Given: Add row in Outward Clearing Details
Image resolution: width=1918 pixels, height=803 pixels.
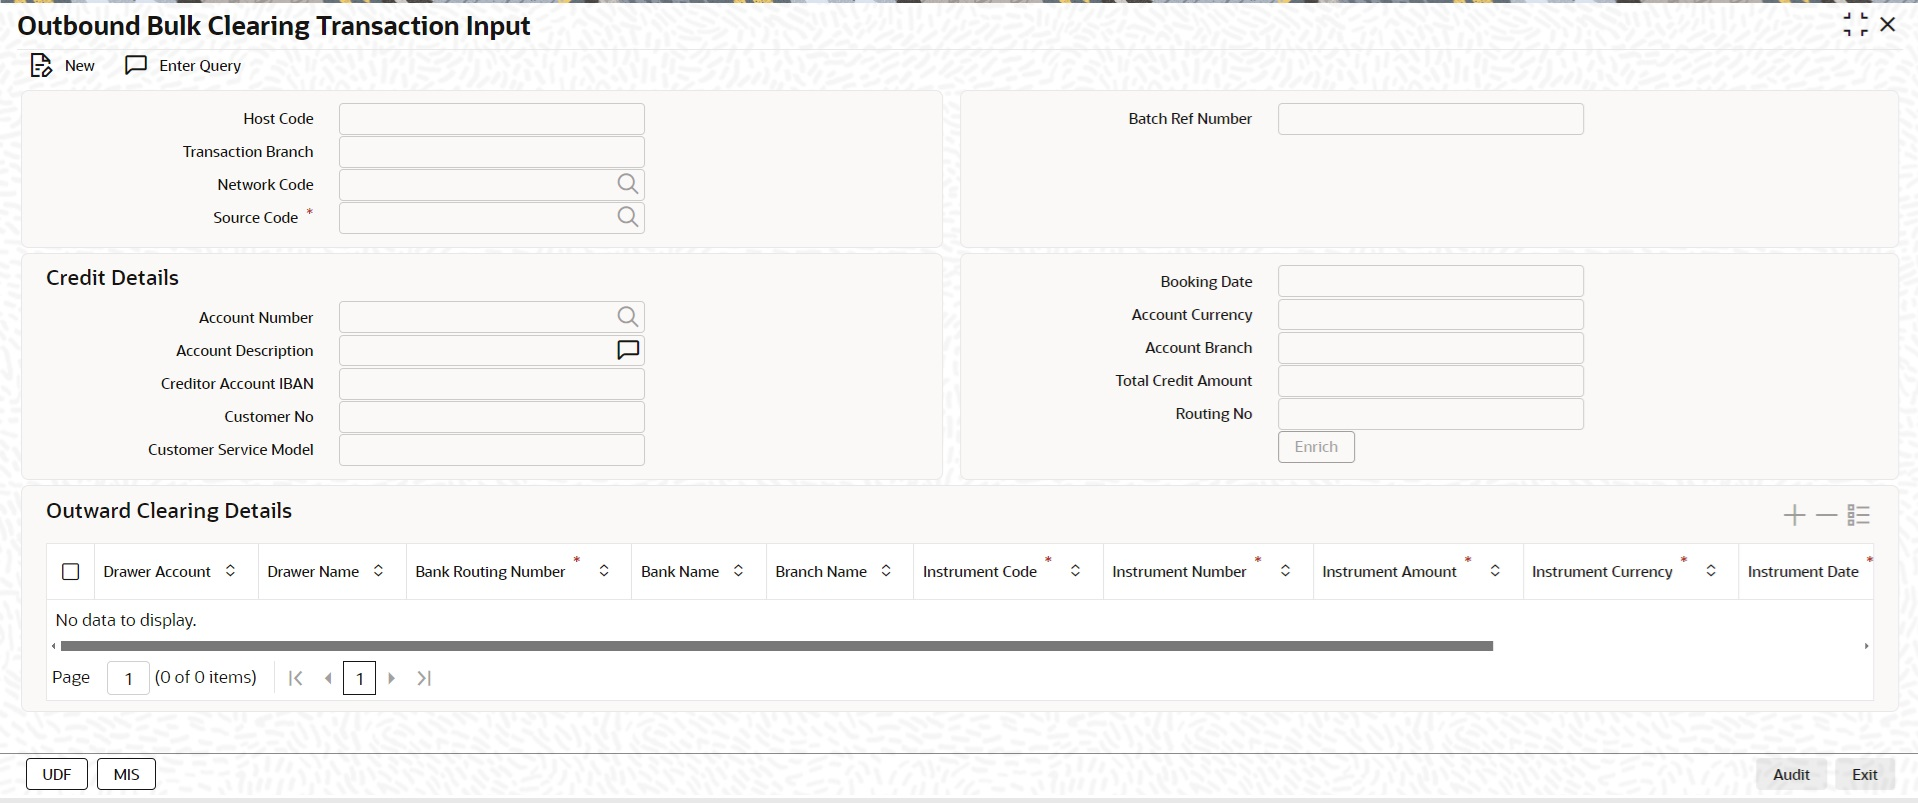Looking at the screenshot, I should click(1794, 515).
